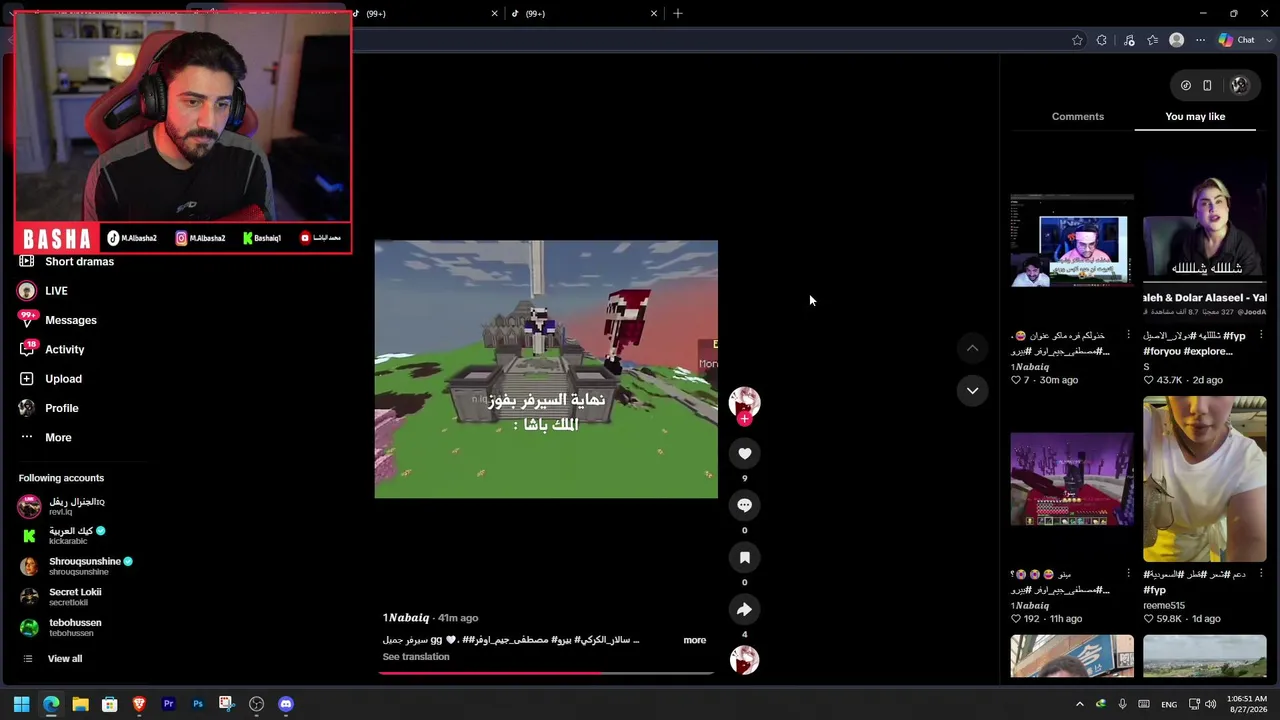1280x720 pixels.
Task: Click See translation under the caption
Action: (x=416, y=657)
